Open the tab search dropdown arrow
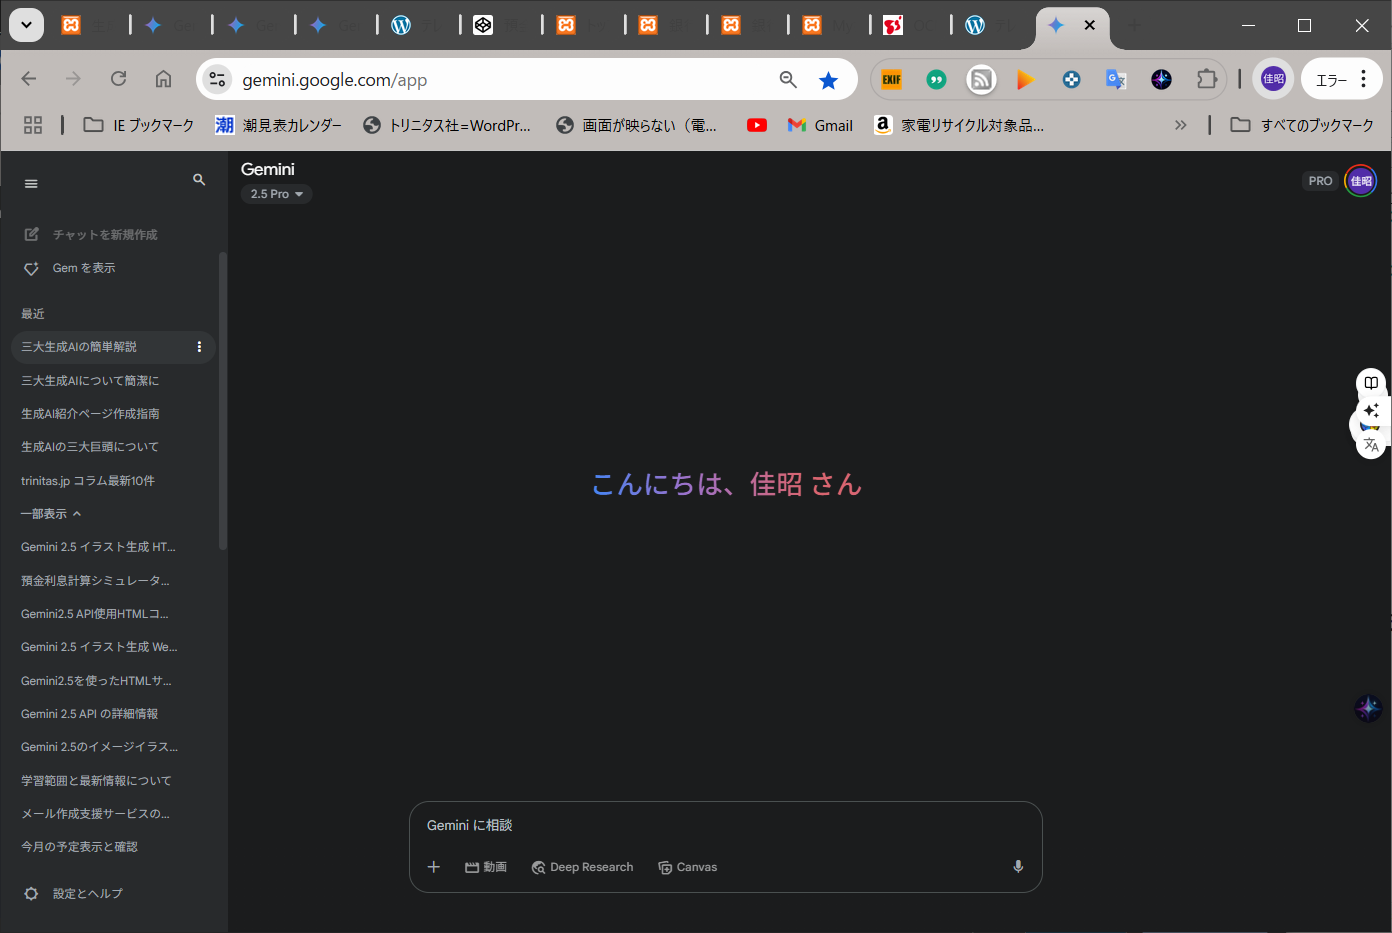 pos(26,25)
